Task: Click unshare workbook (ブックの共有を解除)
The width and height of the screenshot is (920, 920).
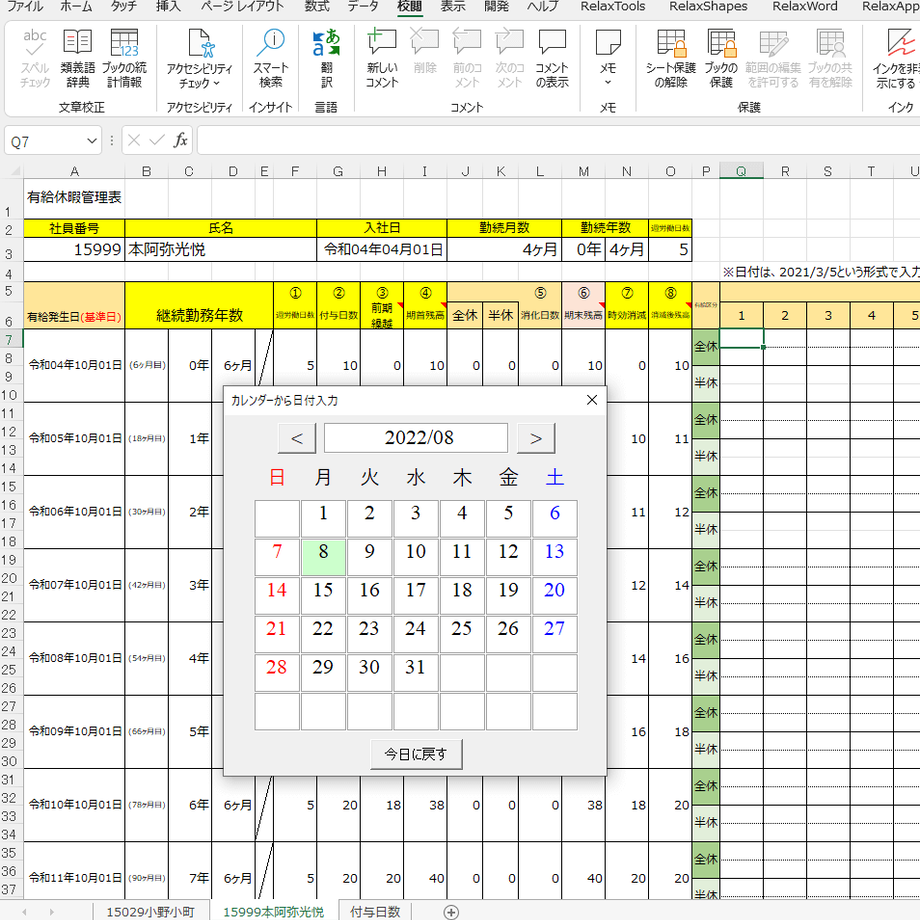Action: [x=830, y=58]
